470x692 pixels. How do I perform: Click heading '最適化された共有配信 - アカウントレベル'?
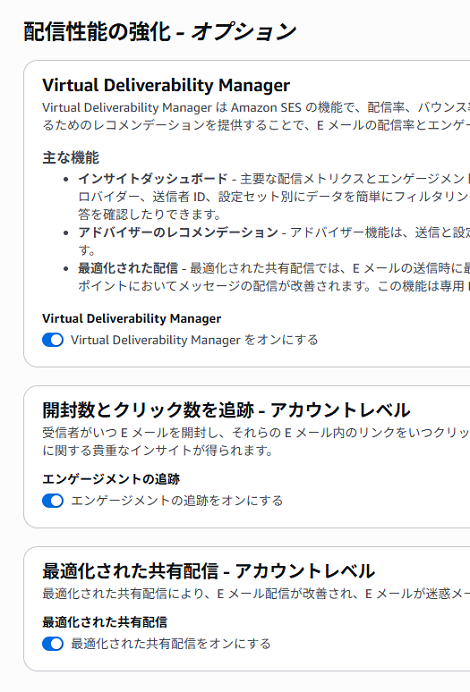(x=208, y=571)
